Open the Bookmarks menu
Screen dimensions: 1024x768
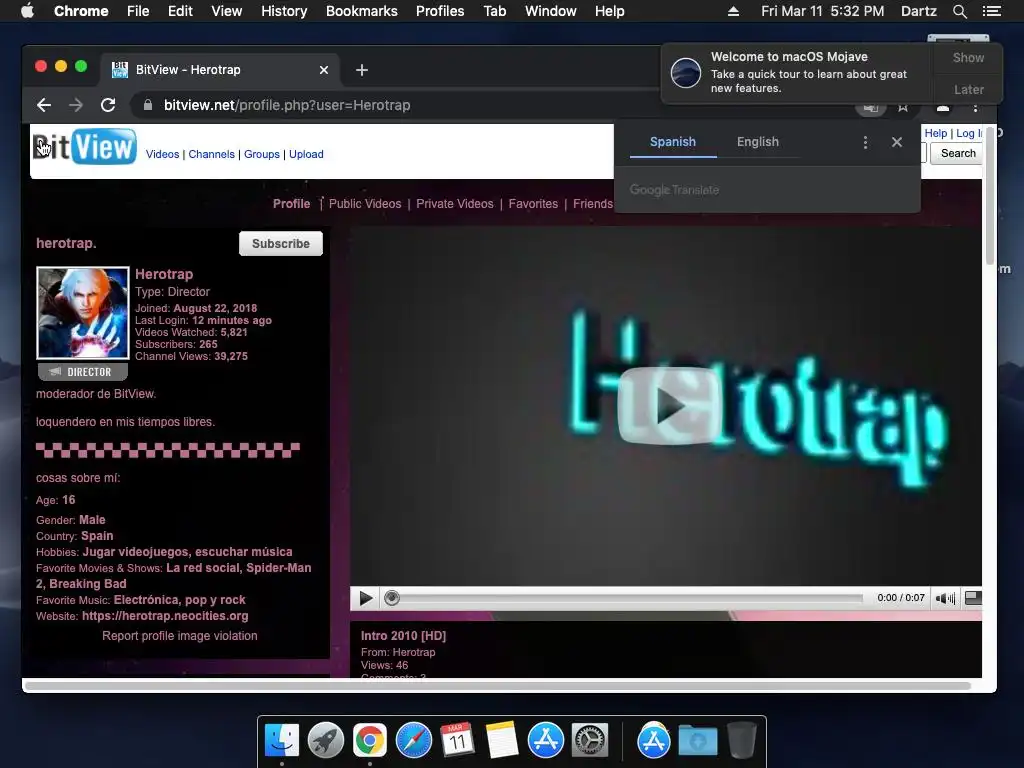[x=362, y=11]
